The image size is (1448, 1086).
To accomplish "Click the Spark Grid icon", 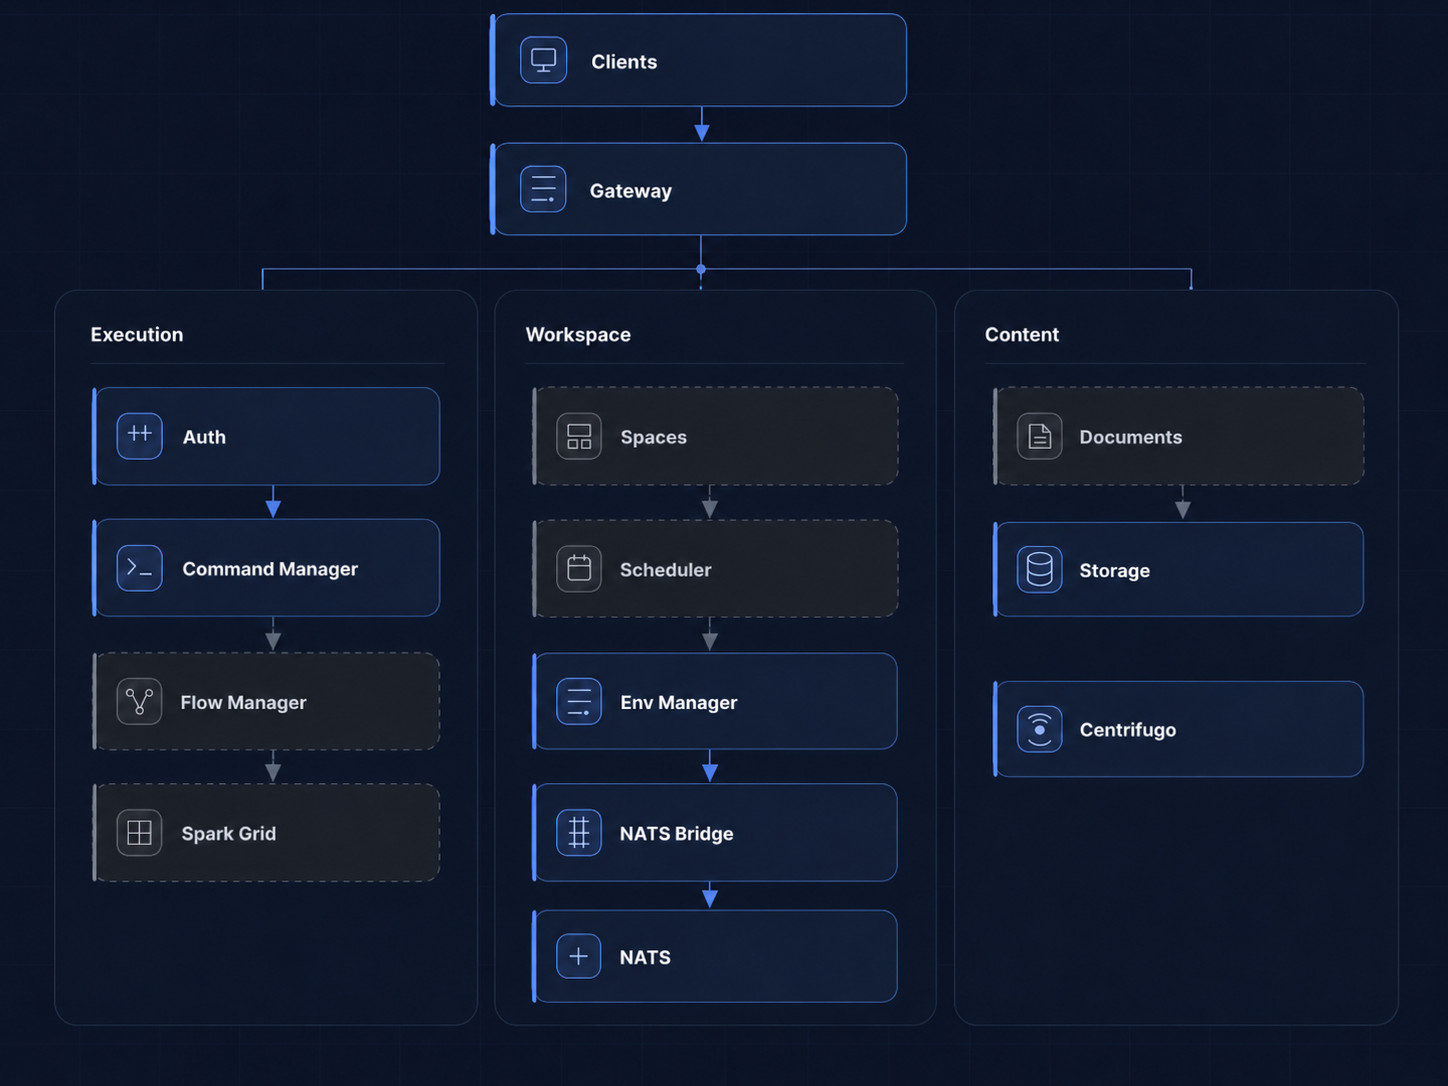I will pyautogui.click(x=139, y=832).
